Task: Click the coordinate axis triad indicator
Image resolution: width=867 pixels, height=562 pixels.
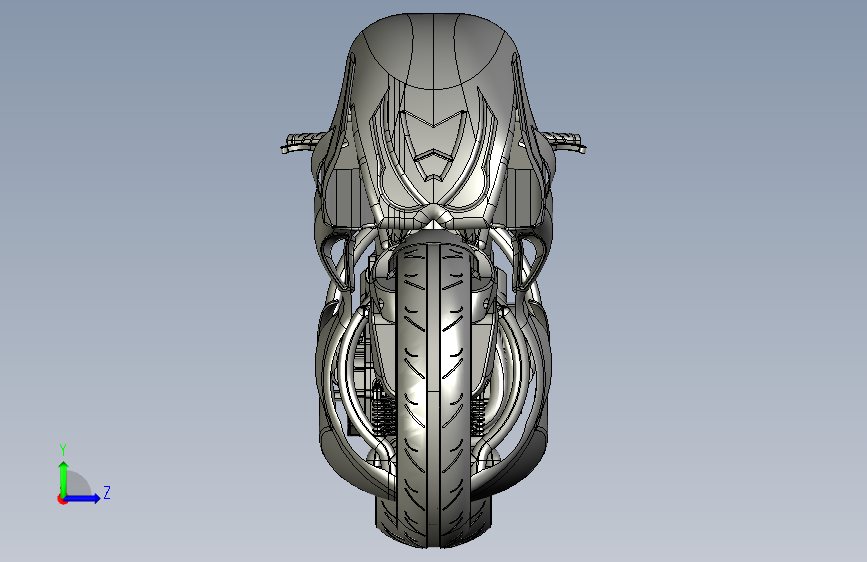Action: (x=83, y=475)
